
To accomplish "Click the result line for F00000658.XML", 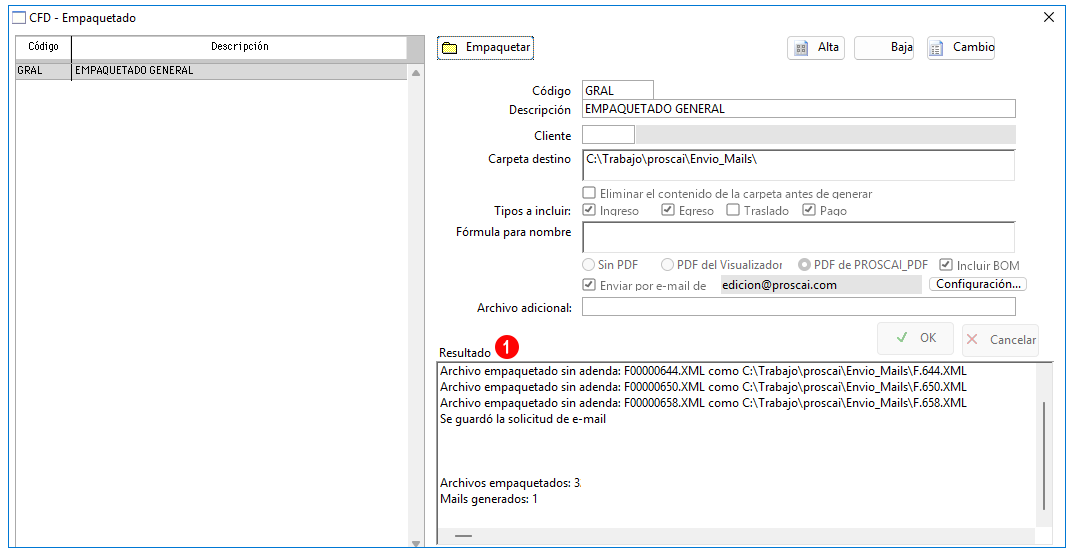I will pos(703,403).
